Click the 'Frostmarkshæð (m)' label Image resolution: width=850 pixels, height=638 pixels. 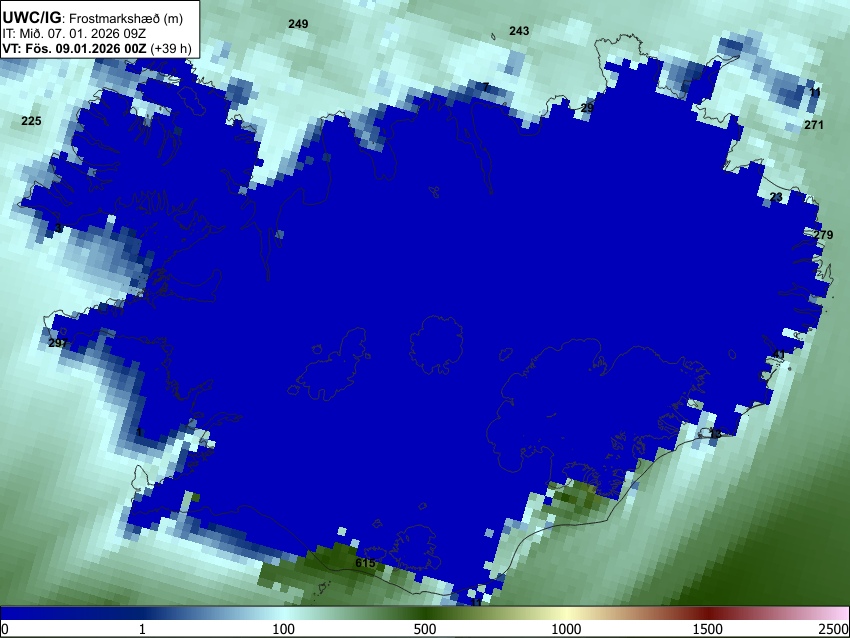tap(126, 18)
